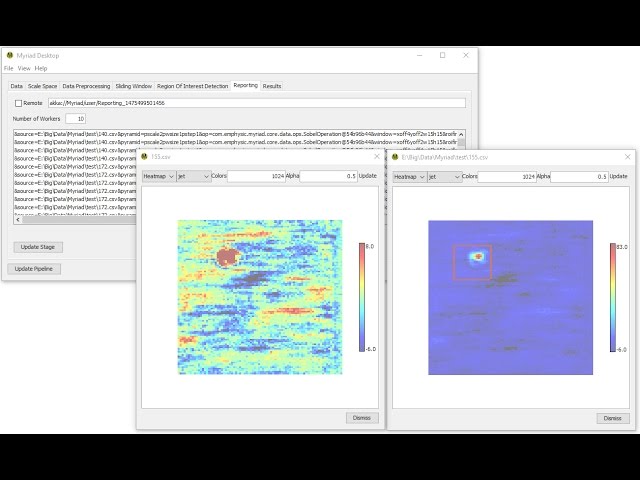Close the 155.csv heatmap window
This screenshot has width=640, height=480.
377,156
